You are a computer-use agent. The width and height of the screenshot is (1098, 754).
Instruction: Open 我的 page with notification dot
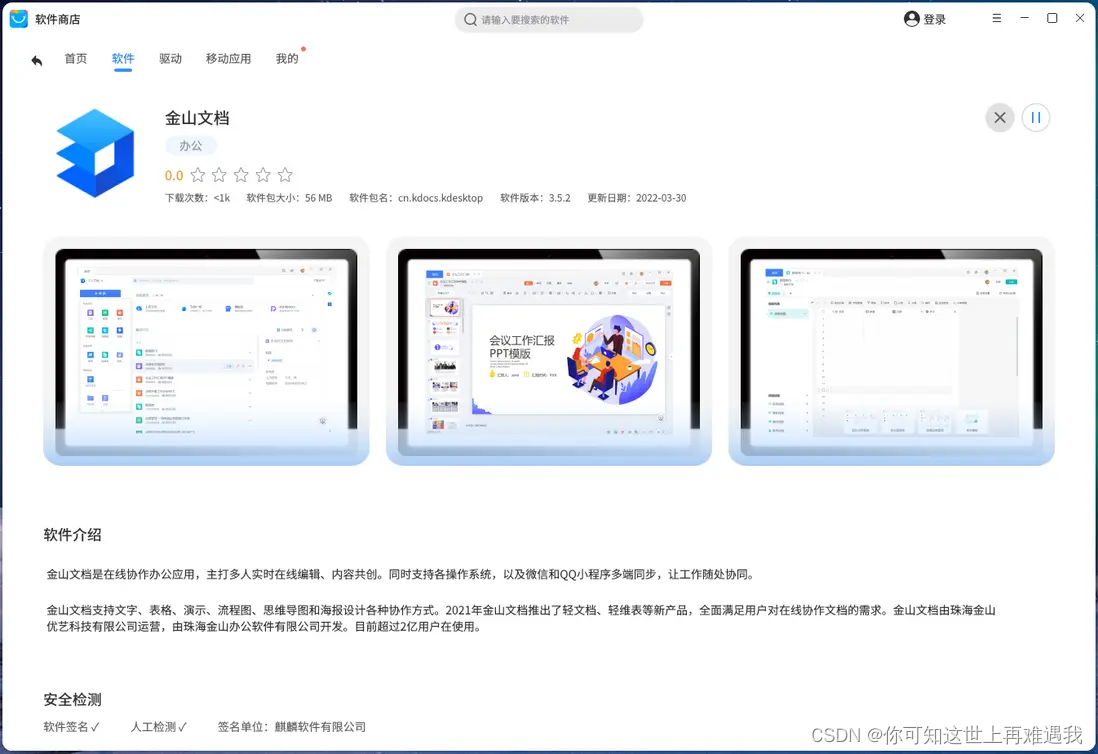click(287, 59)
